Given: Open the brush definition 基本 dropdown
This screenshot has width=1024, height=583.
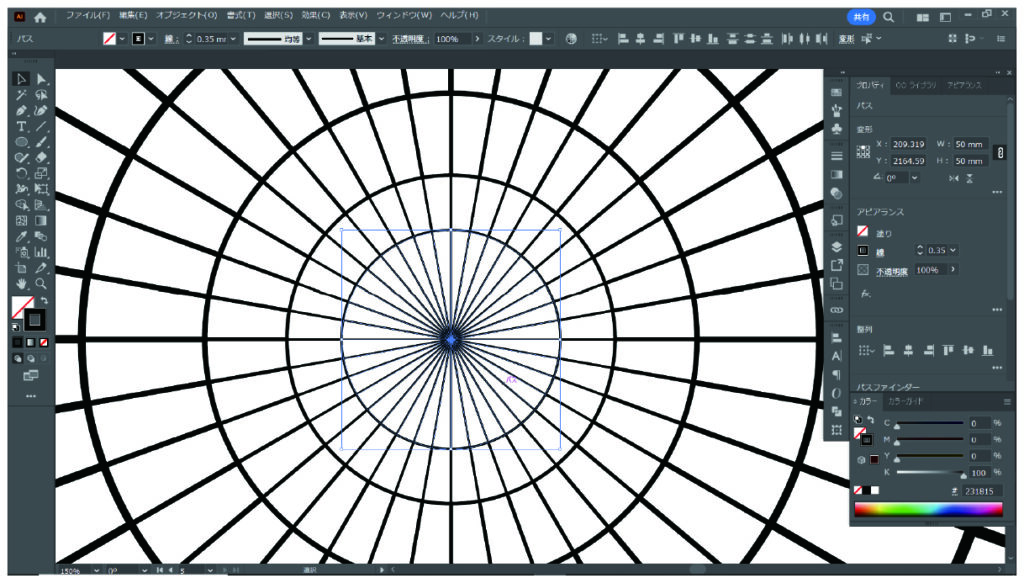Looking at the screenshot, I should (381, 39).
